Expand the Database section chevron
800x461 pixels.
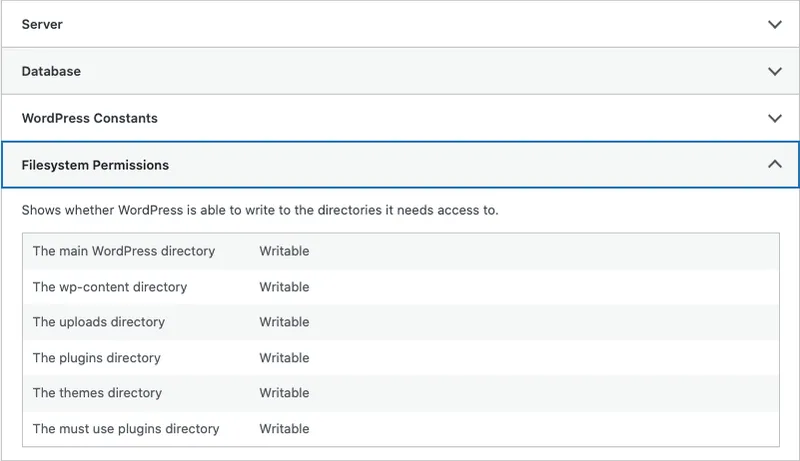[x=774, y=71]
